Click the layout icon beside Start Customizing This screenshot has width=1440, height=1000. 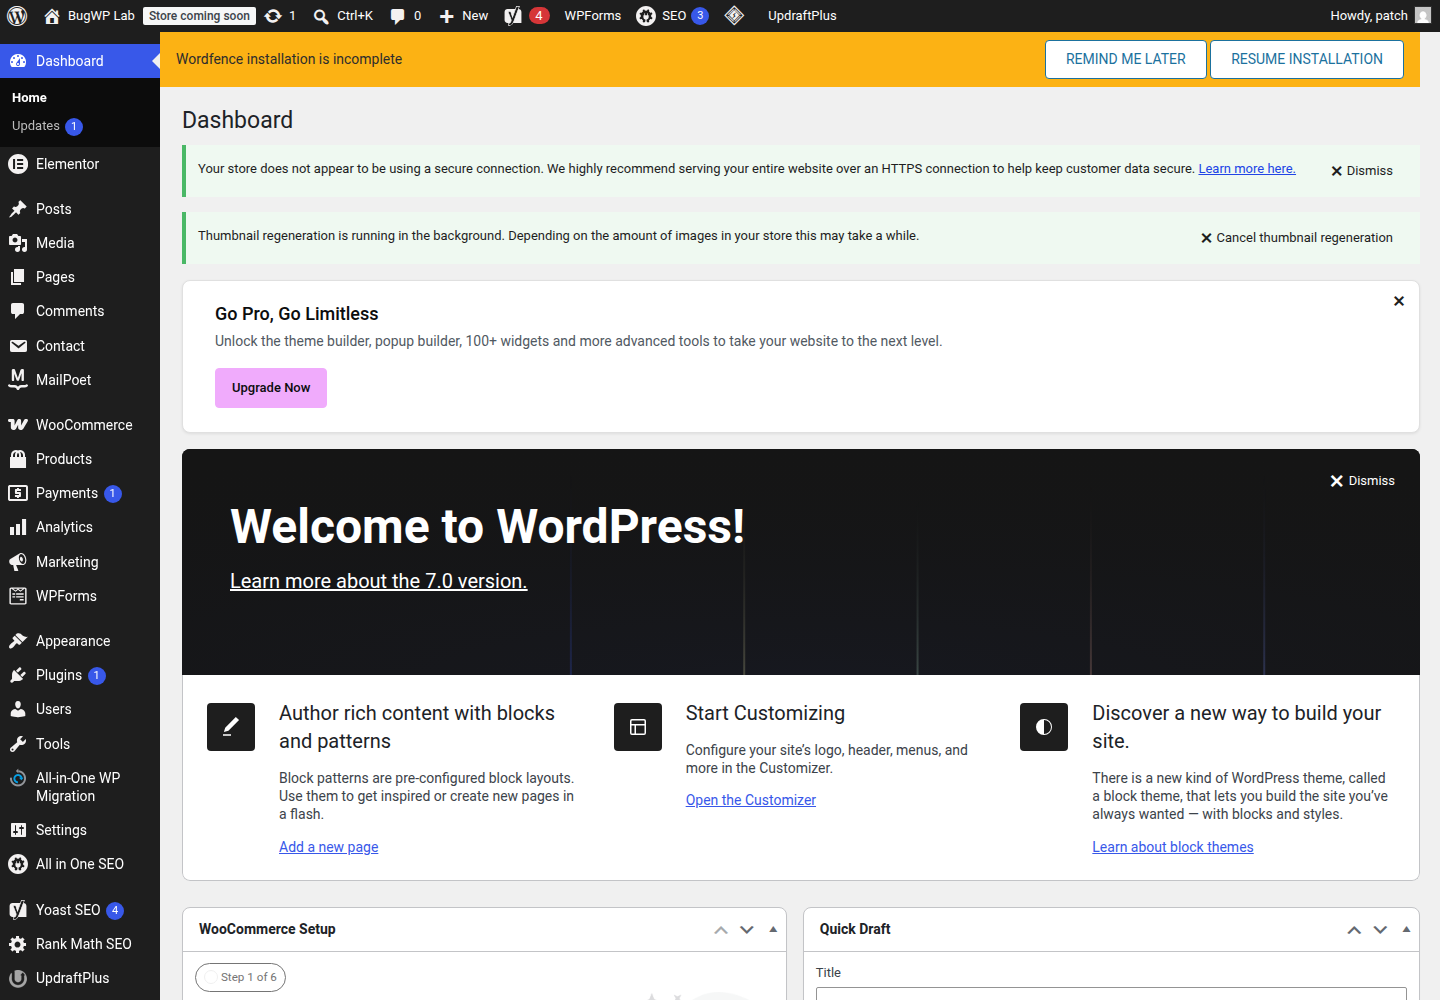pyautogui.click(x=638, y=727)
